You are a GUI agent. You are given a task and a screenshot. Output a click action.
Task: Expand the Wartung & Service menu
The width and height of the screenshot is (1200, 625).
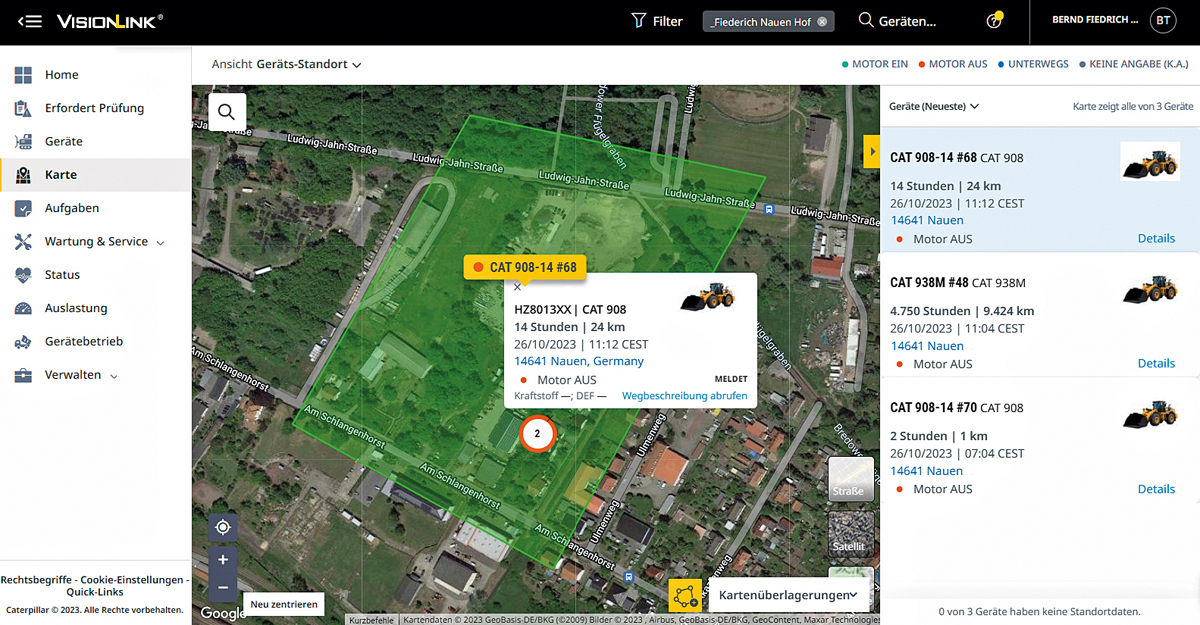tap(104, 241)
